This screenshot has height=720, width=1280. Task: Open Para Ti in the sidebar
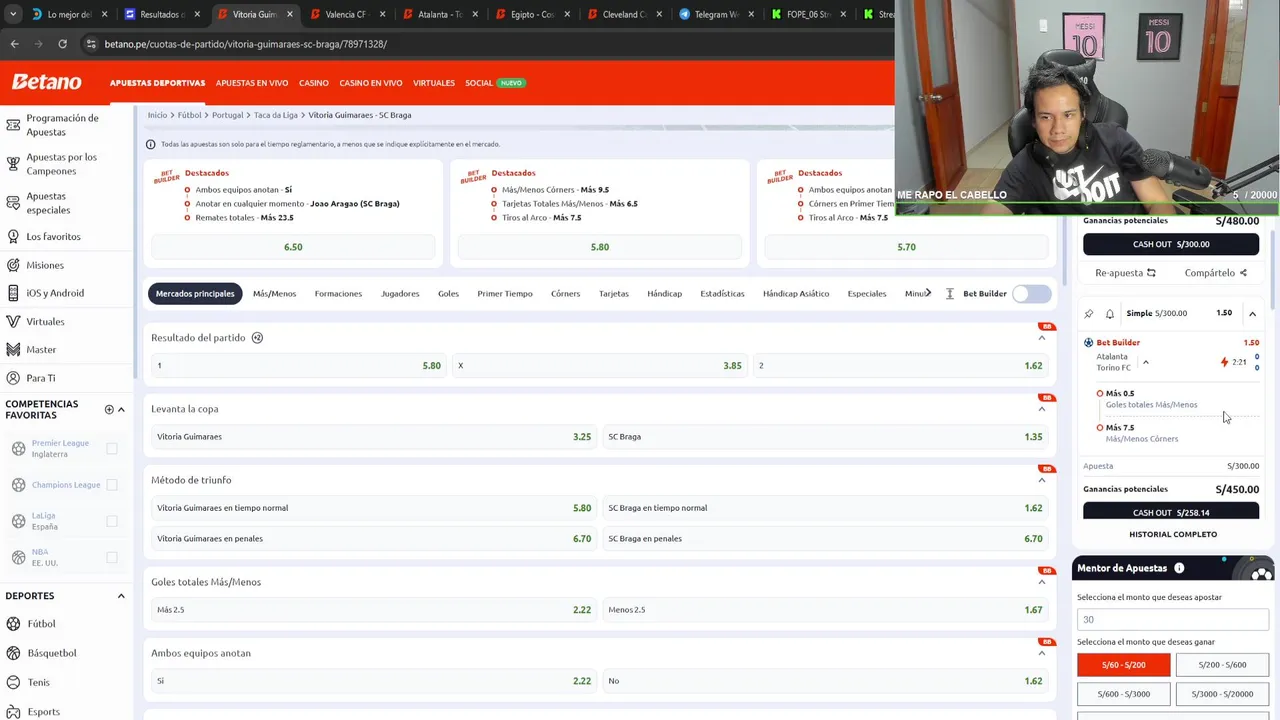(41, 378)
